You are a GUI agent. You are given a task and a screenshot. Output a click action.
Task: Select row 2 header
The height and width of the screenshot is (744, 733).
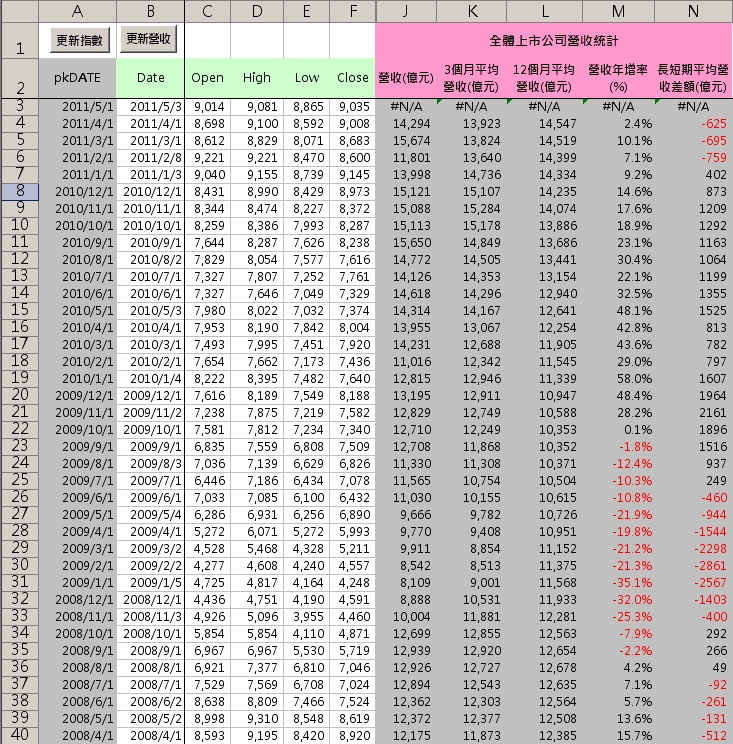(19, 79)
